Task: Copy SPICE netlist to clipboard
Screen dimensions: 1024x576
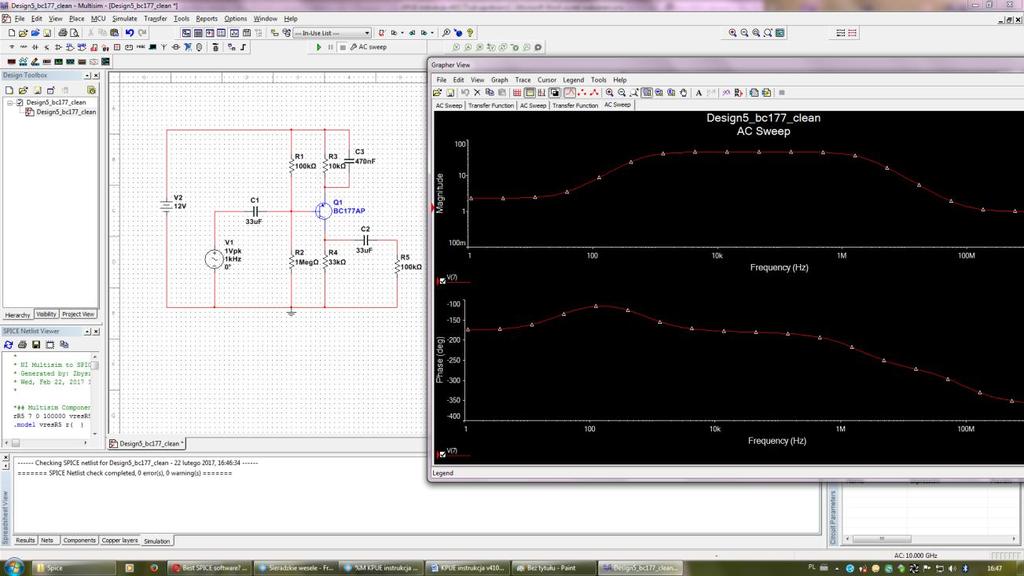Action: [64, 344]
